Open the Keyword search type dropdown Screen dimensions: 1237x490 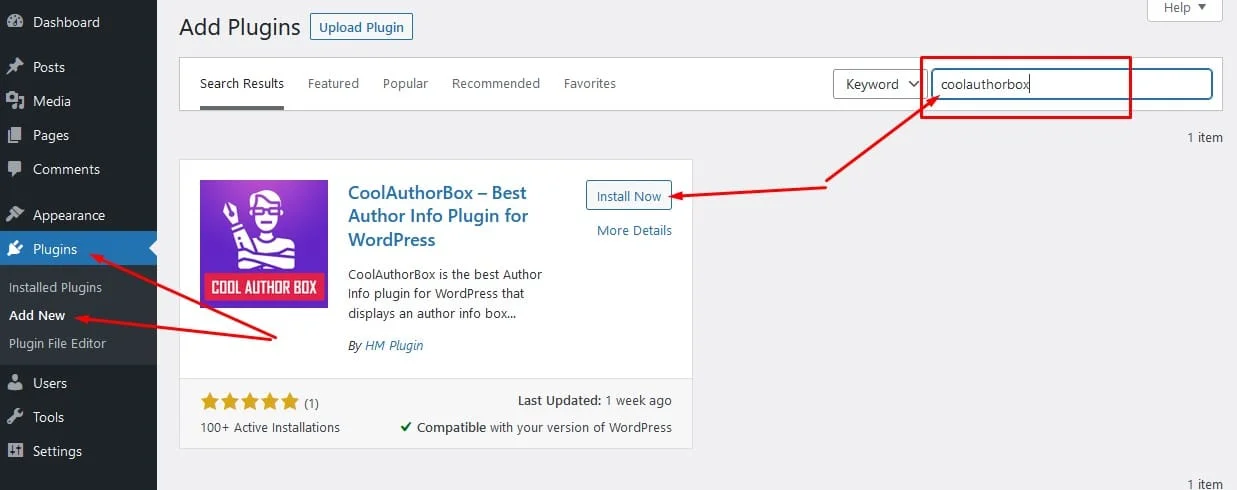878,84
